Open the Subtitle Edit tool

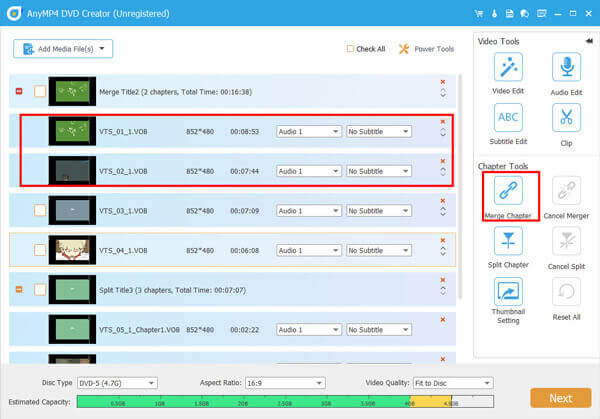tap(508, 117)
